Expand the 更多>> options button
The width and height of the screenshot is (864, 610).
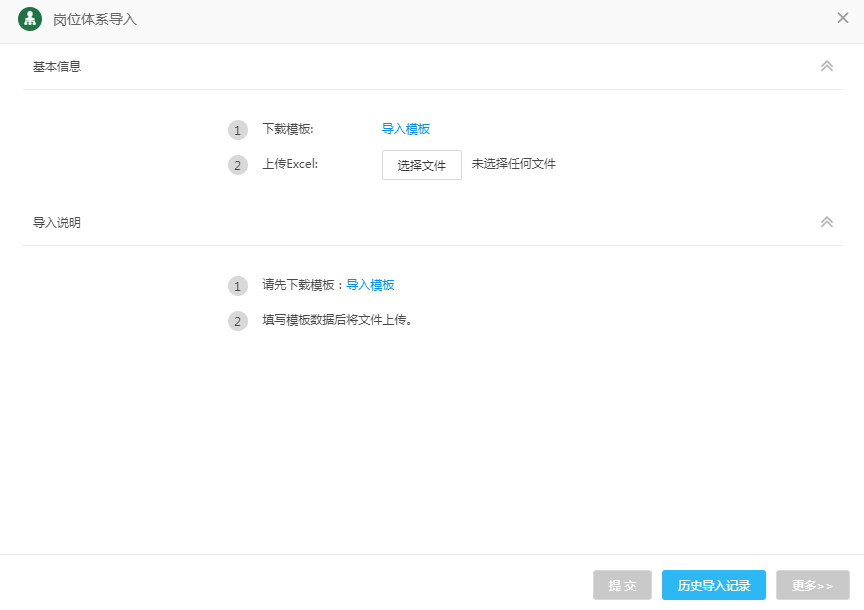click(812, 585)
